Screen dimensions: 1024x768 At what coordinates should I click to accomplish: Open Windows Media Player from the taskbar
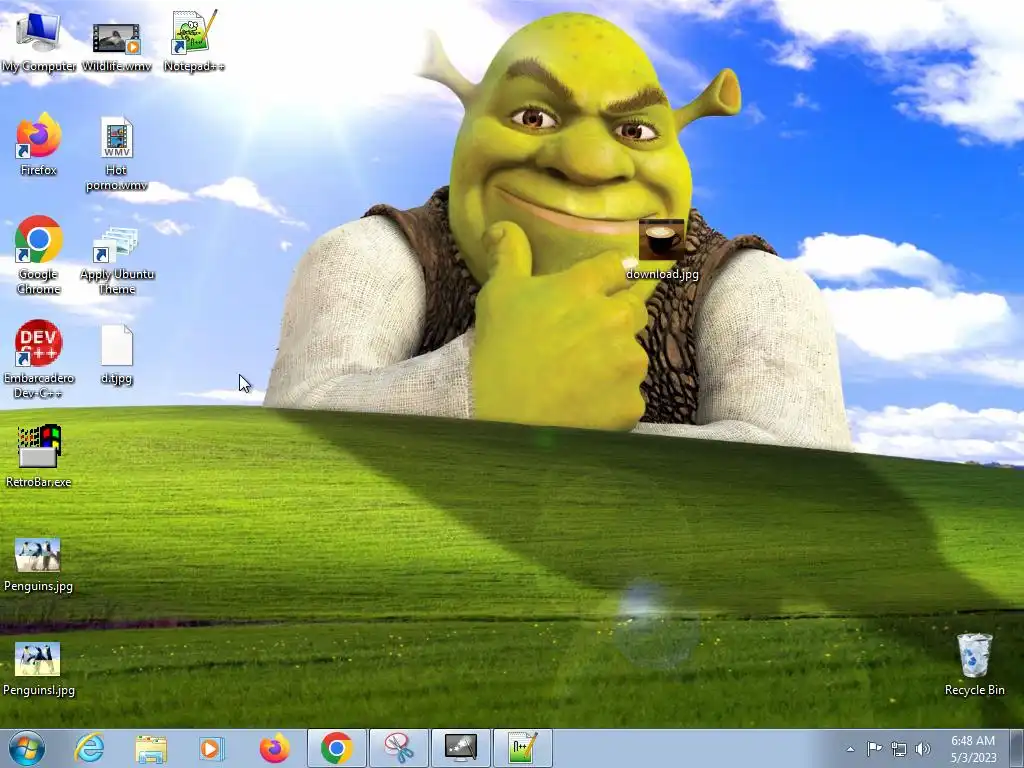coord(212,748)
